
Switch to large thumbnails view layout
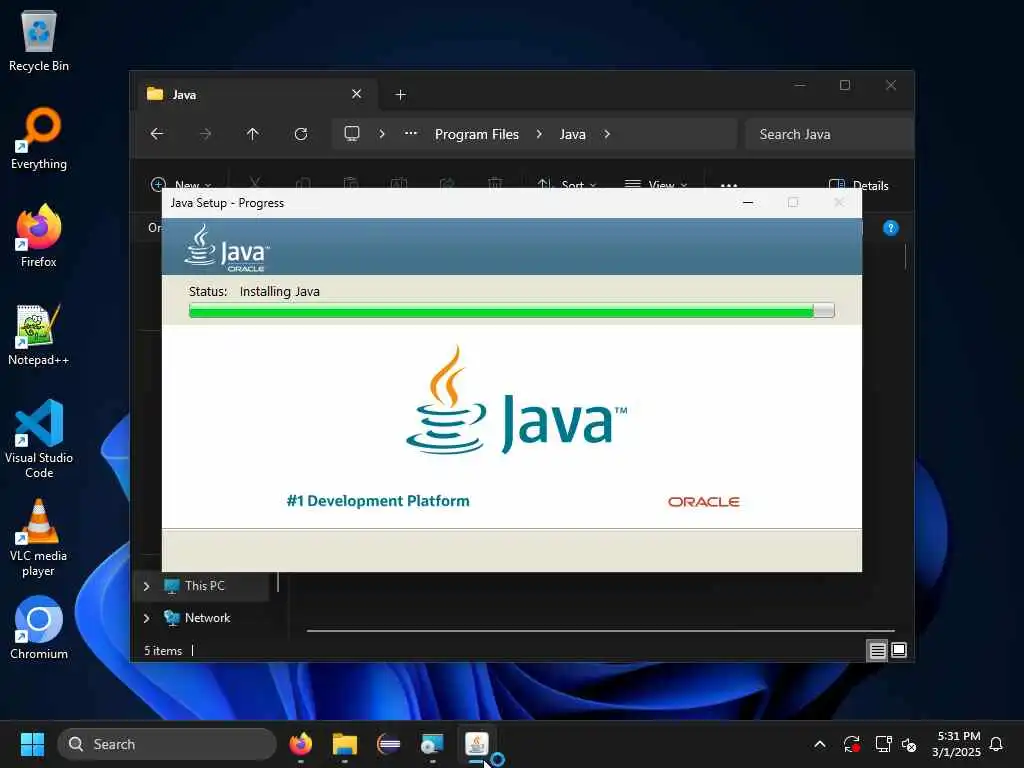[899, 650]
